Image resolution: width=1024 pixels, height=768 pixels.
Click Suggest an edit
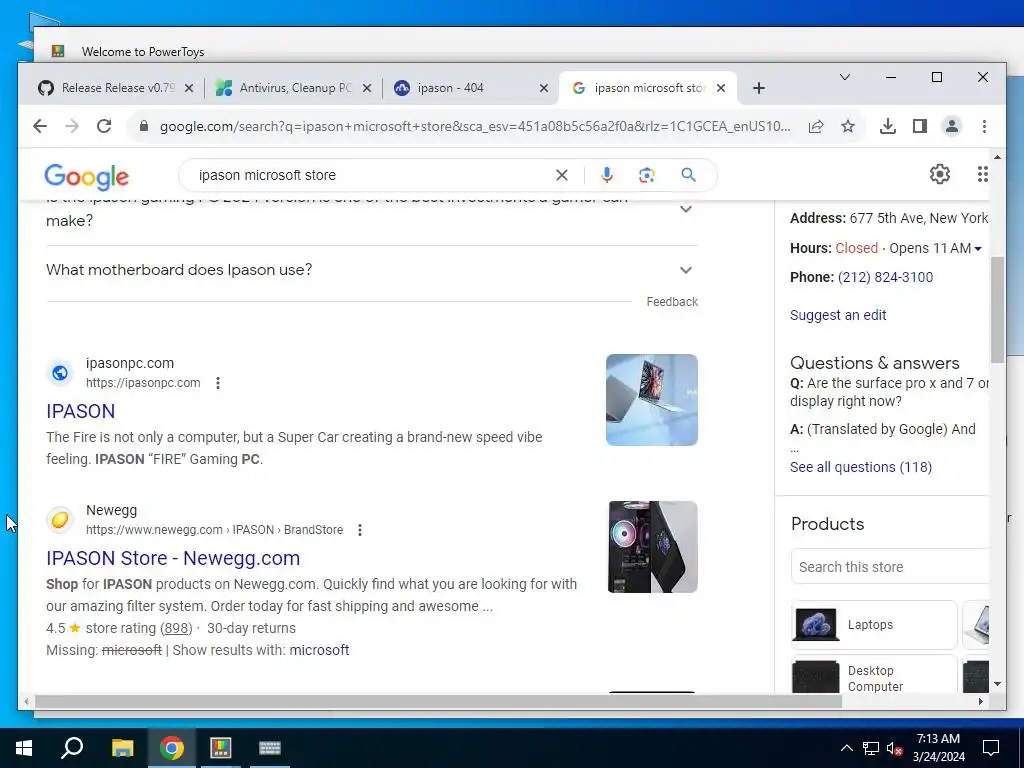(838, 315)
